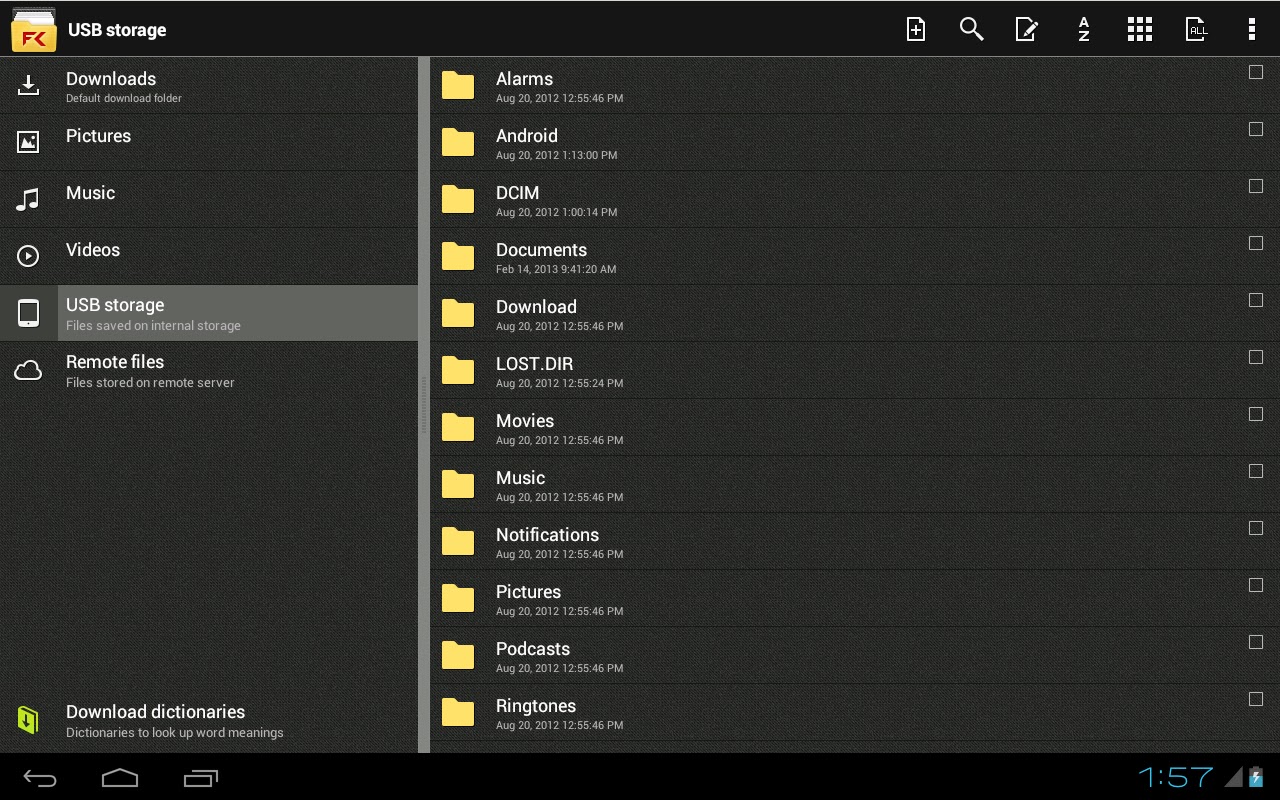This screenshot has height=800, width=1280.
Task: Create a new file with the plus icon
Action: coord(915,29)
